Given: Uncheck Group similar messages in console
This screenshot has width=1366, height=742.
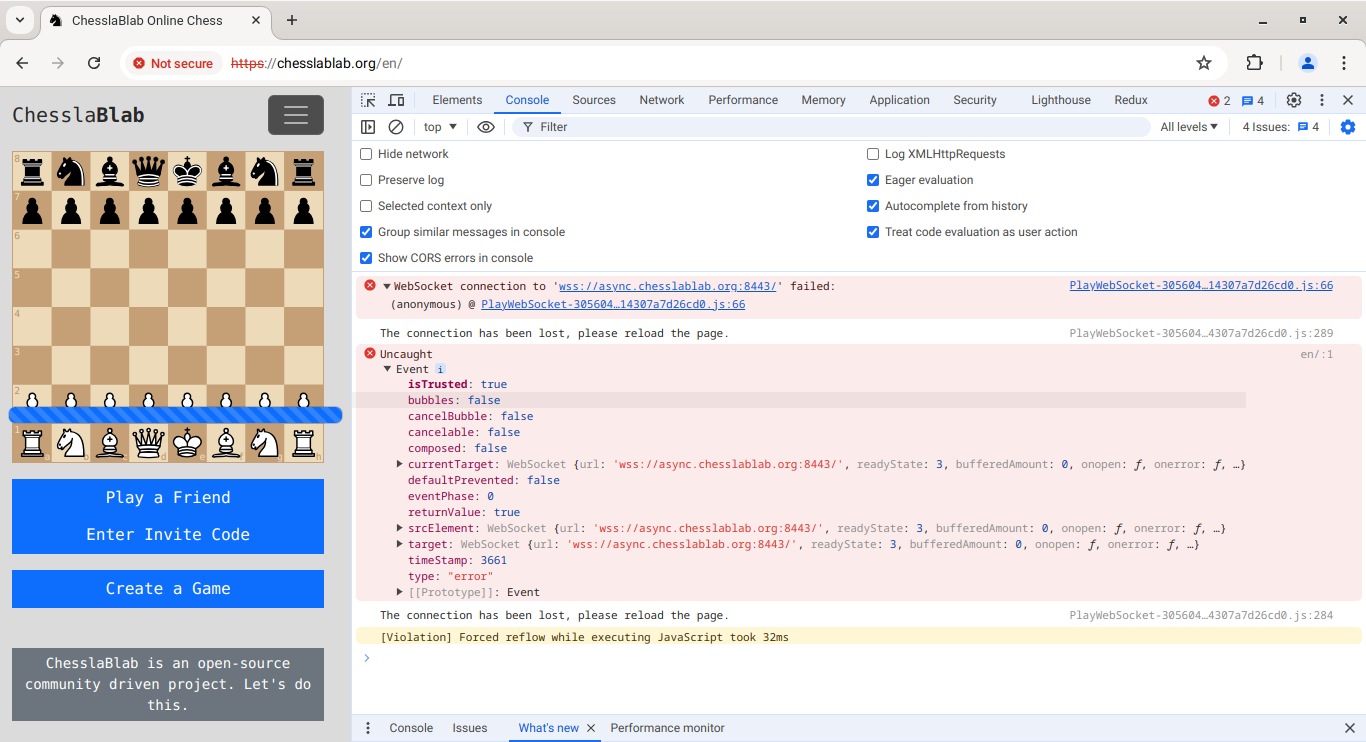Looking at the screenshot, I should coord(366,232).
